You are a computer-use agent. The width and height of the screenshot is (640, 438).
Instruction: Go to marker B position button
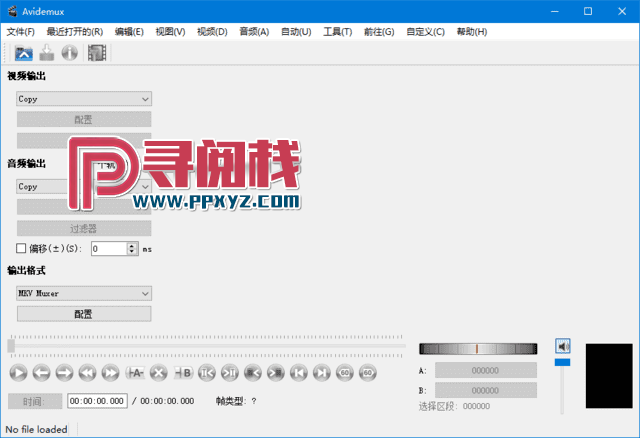pos(230,373)
